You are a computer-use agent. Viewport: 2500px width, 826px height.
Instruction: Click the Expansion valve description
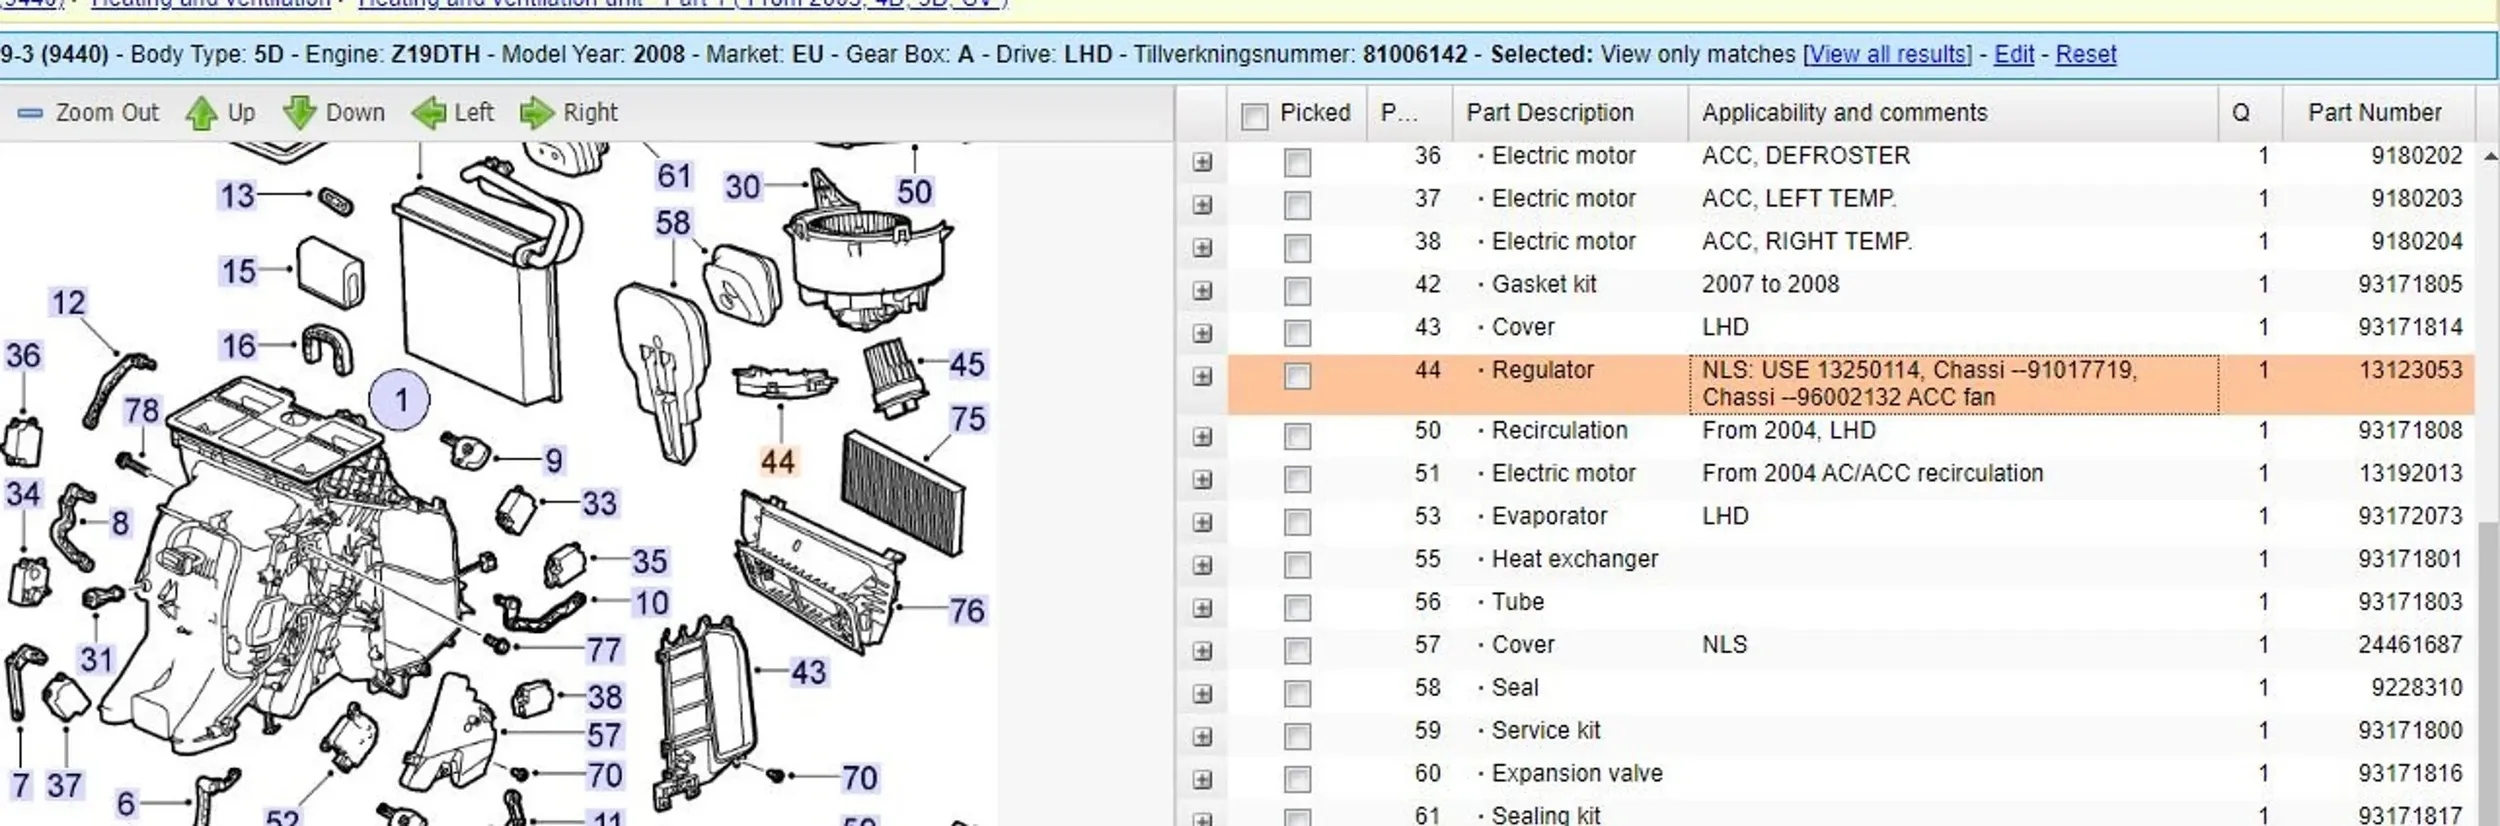1577,773
